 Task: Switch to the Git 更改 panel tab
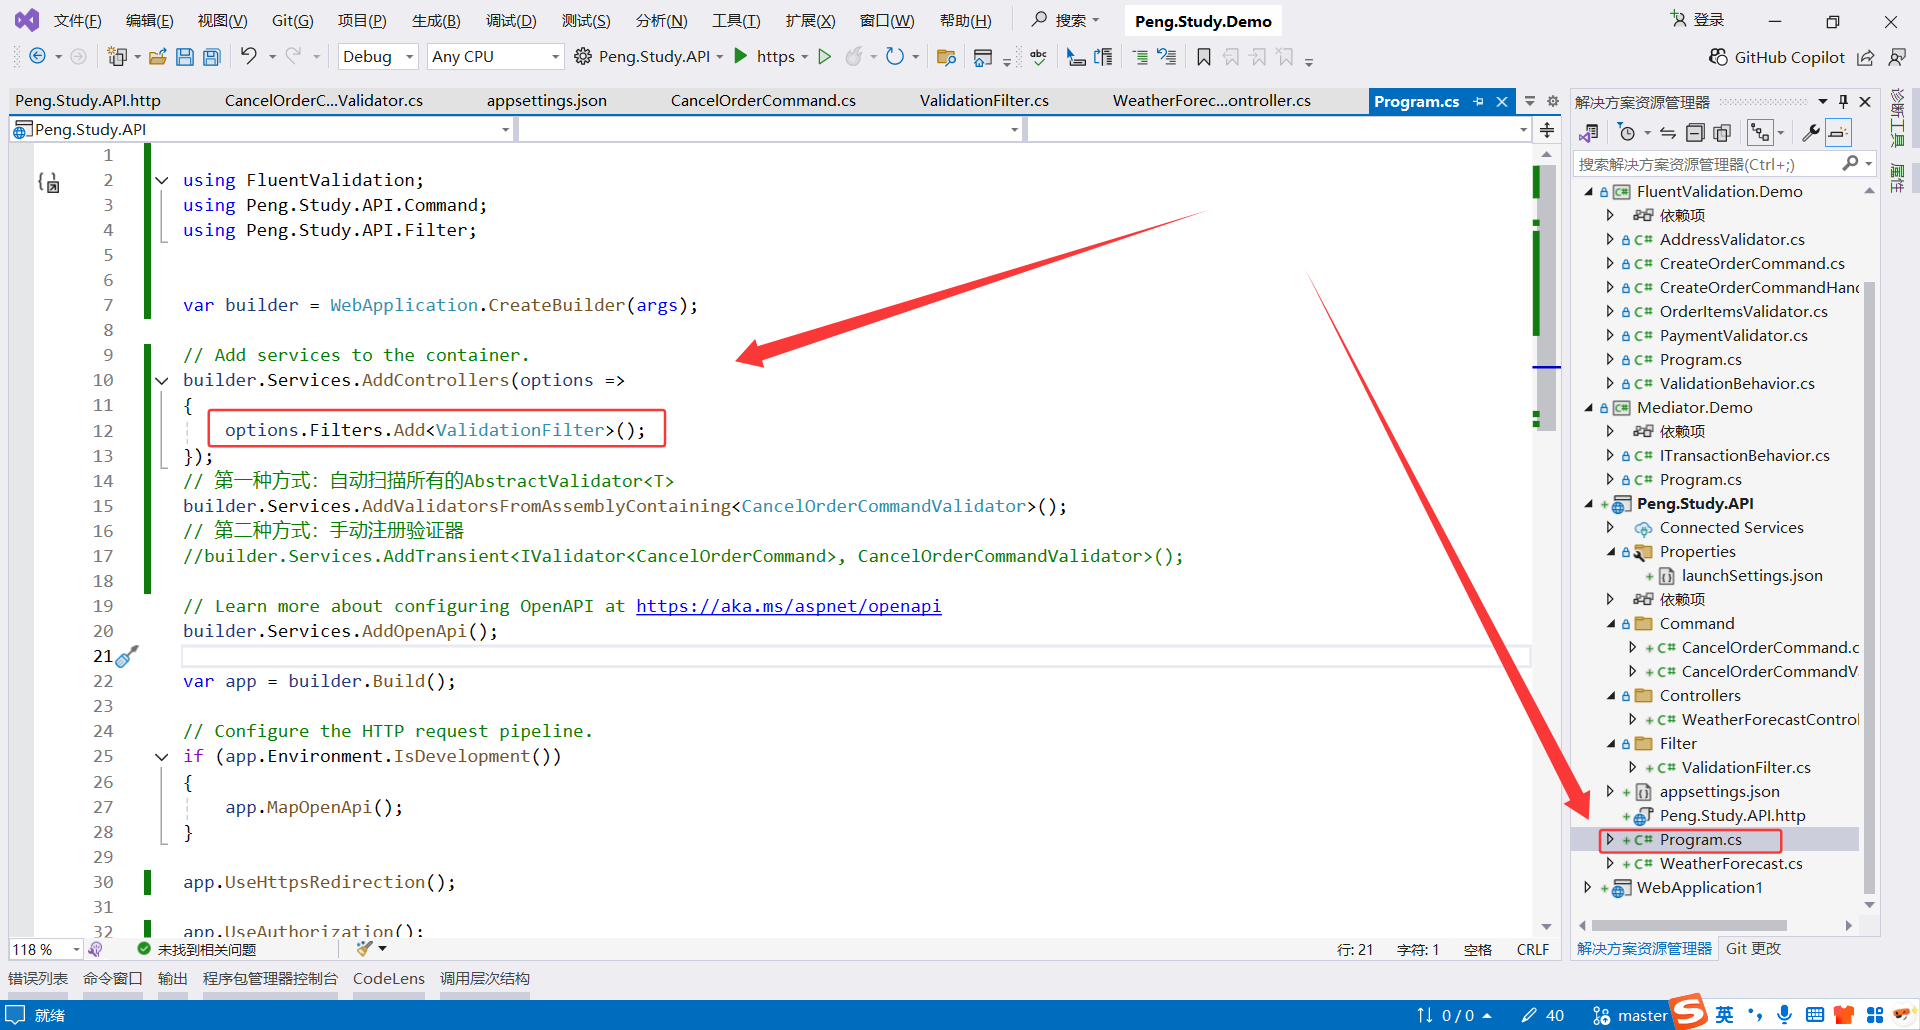pos(1753,949)
